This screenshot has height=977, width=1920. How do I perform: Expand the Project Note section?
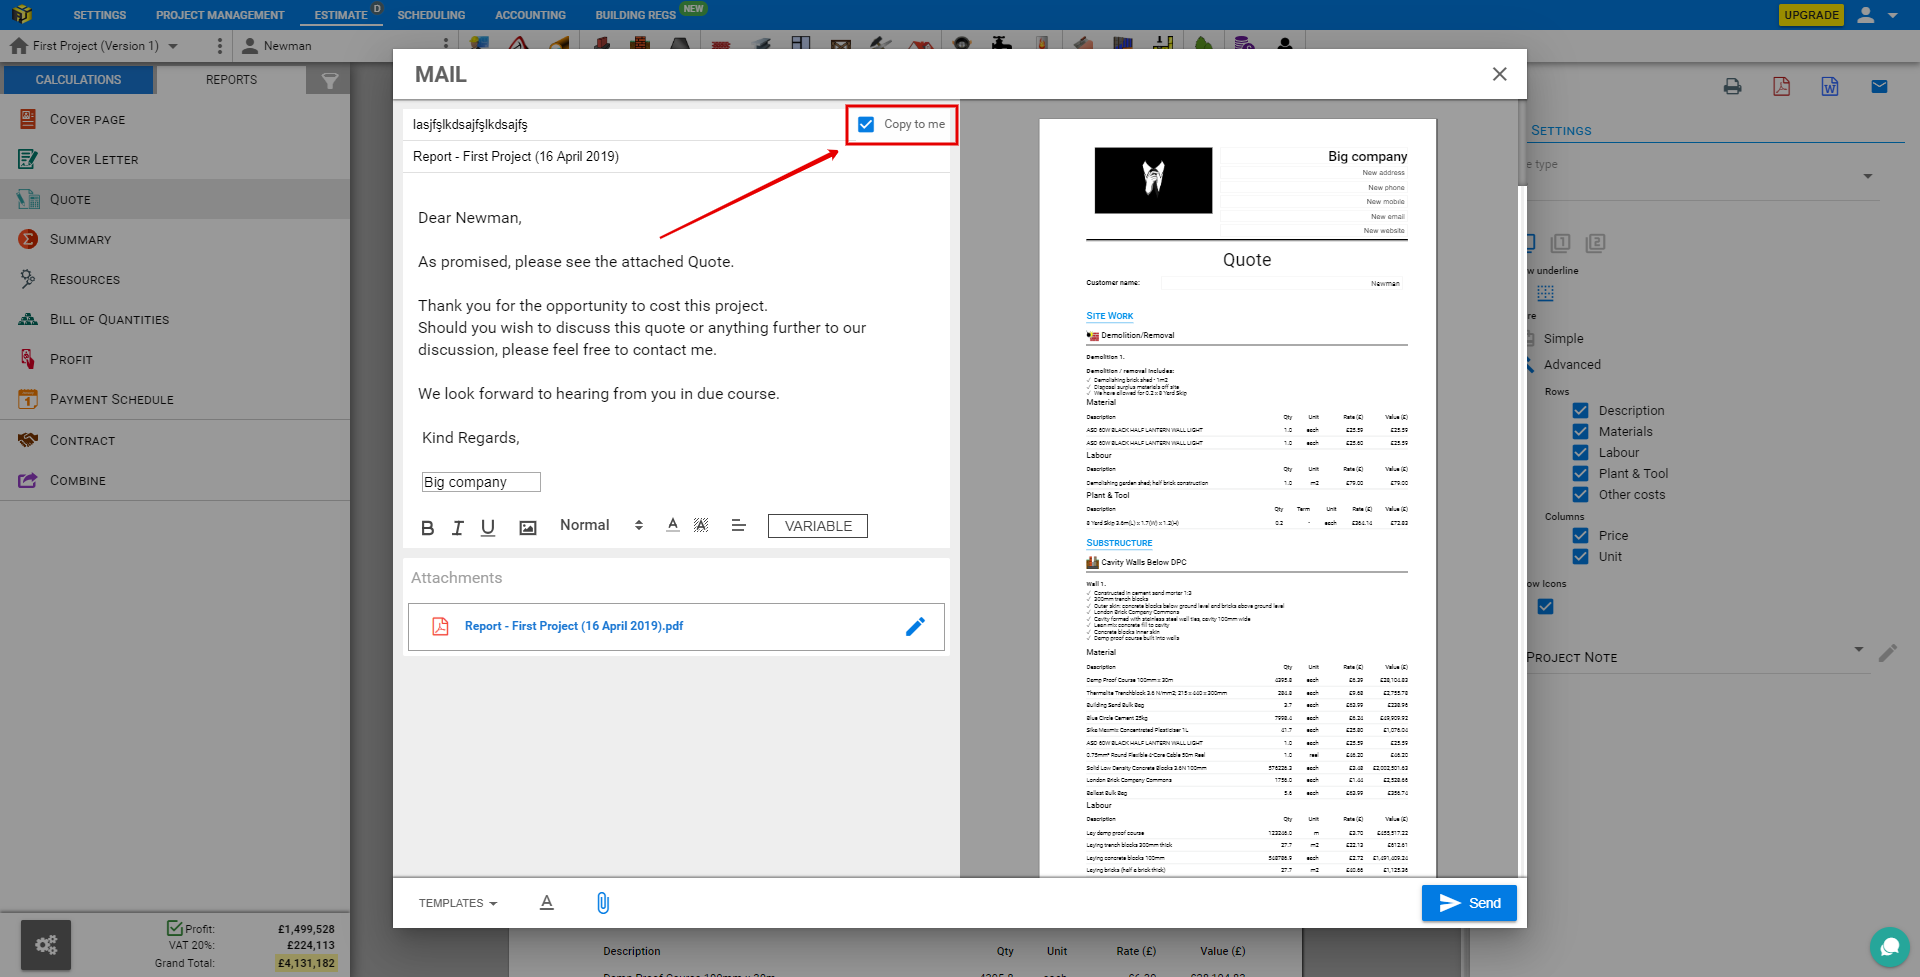coord(1859,650)
